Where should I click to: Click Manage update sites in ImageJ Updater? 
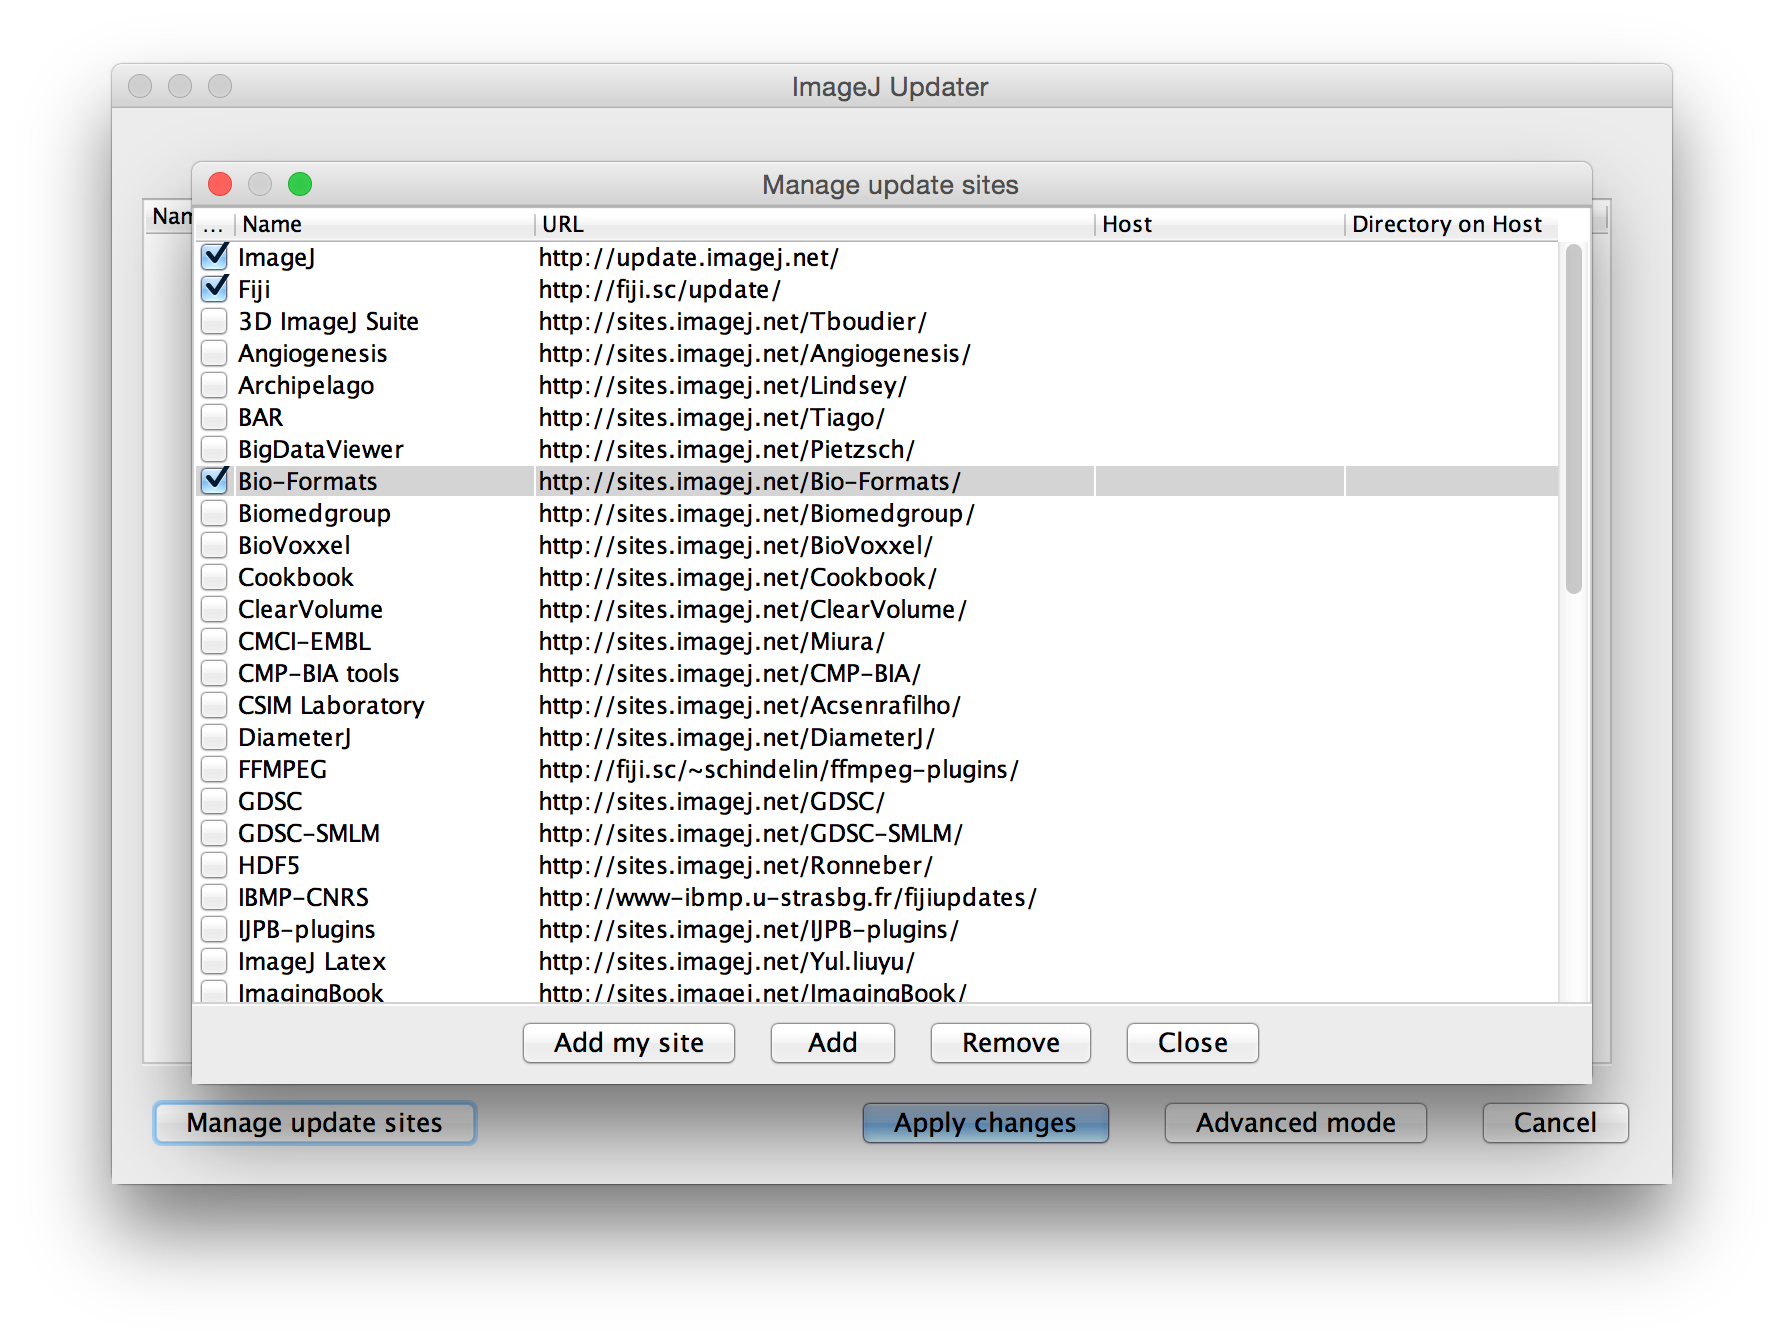pos(315,1123)
